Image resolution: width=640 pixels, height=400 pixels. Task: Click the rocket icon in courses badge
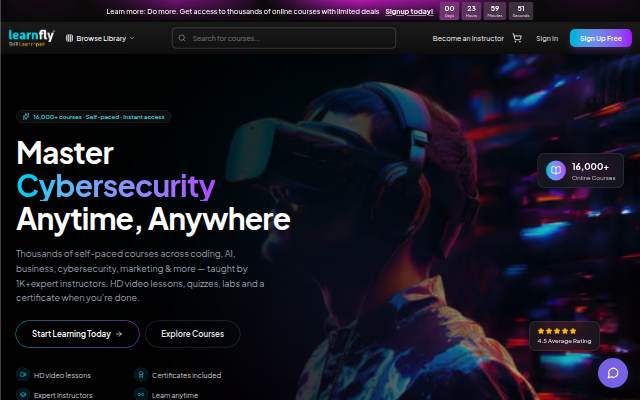[26, 117]
